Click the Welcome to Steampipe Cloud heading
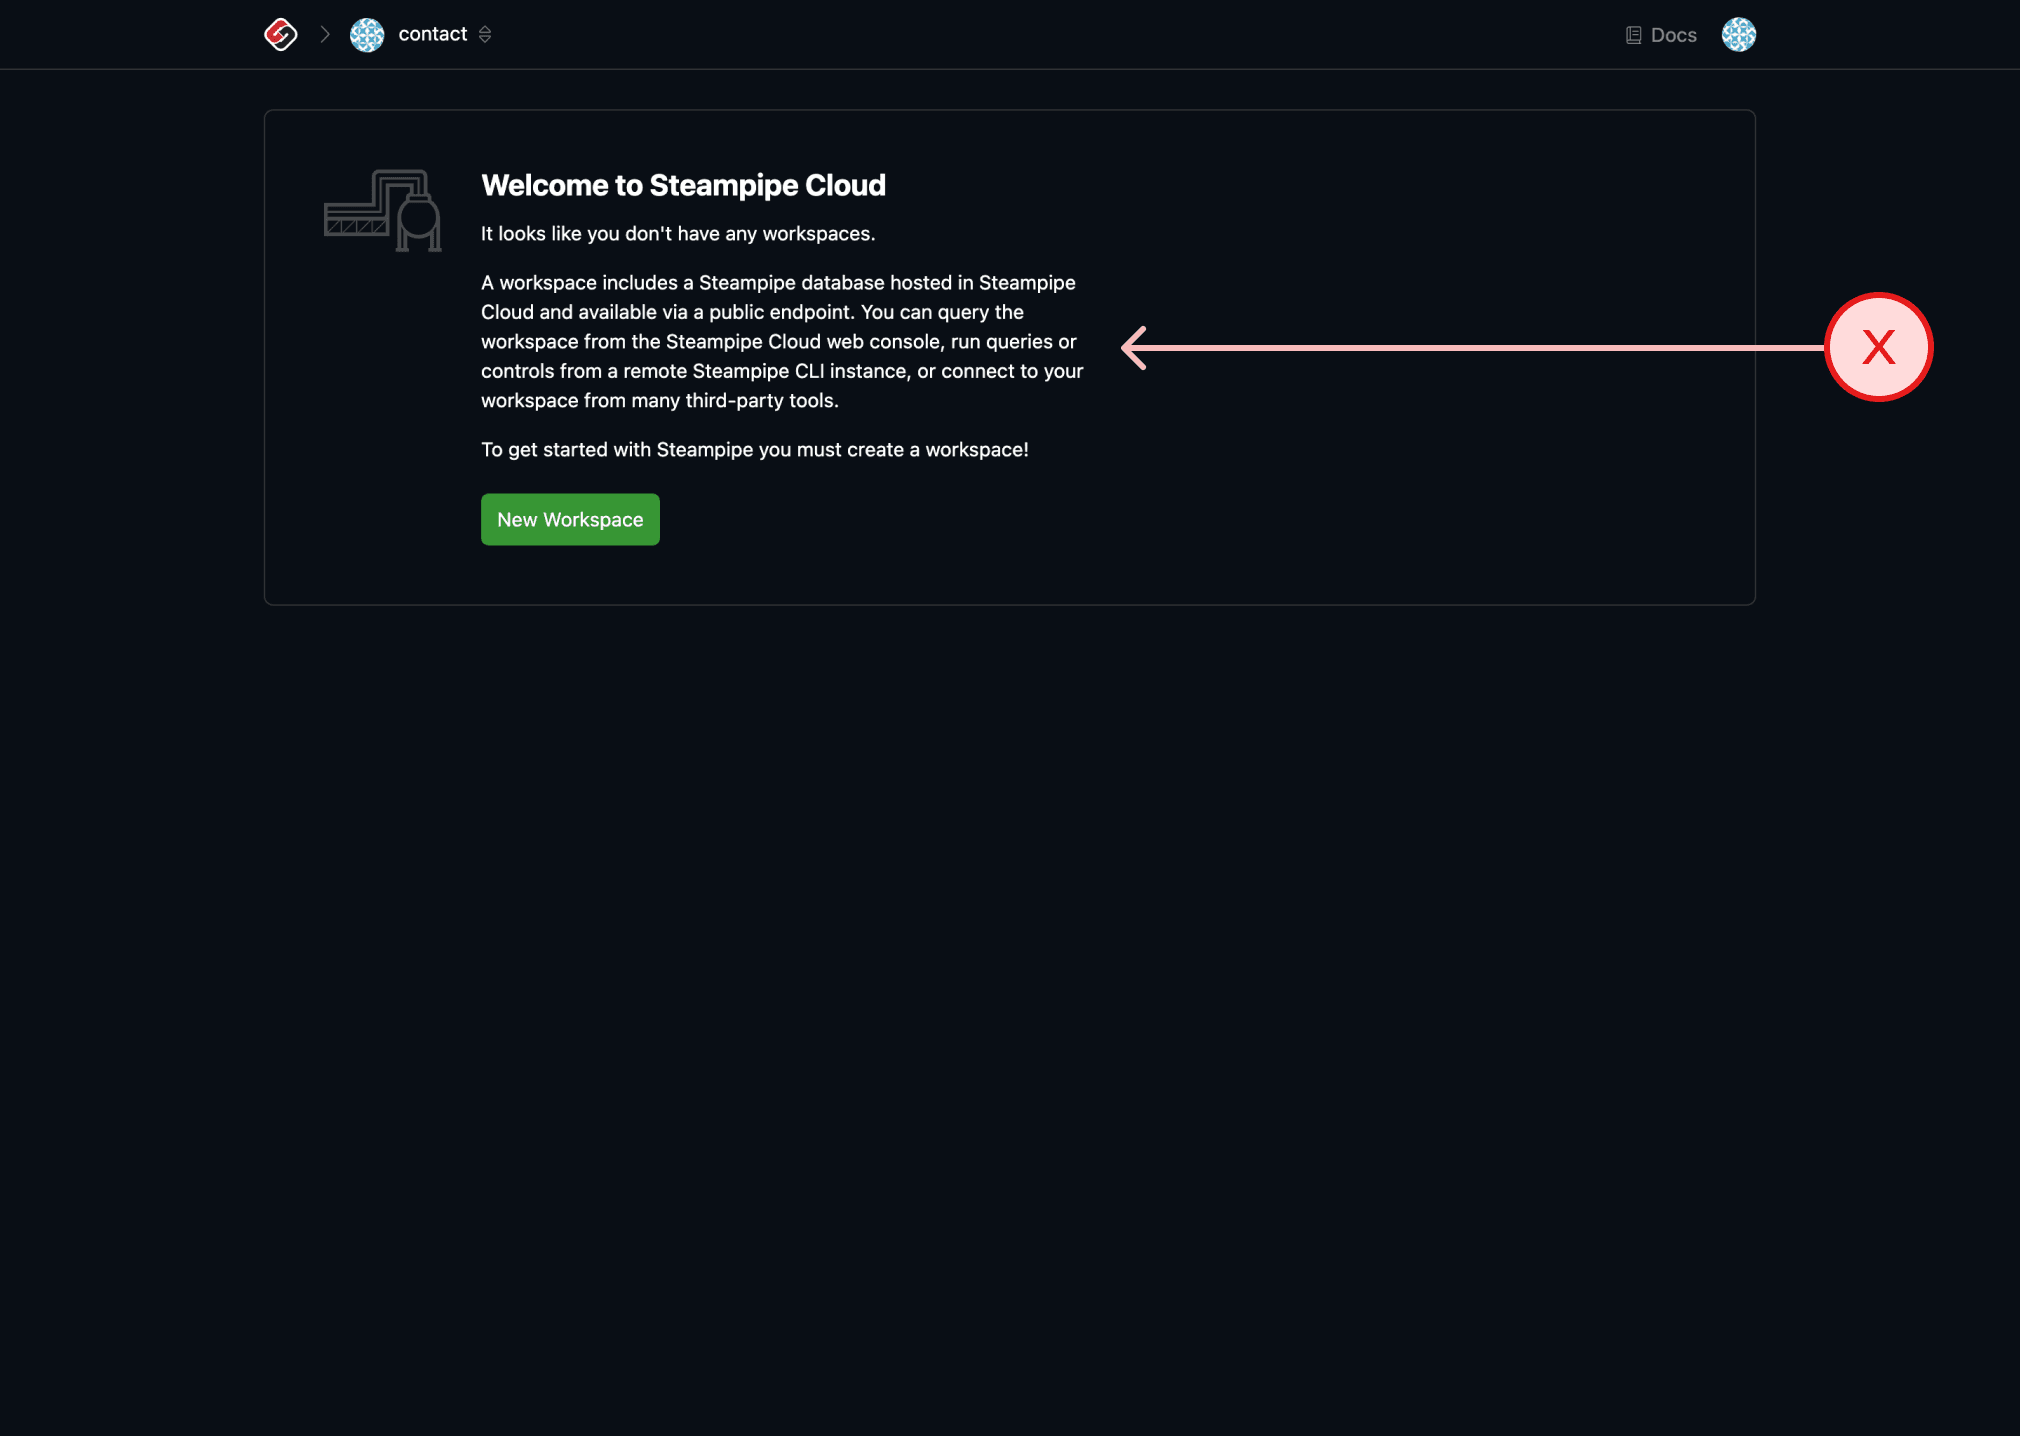 tap(683, 185)
